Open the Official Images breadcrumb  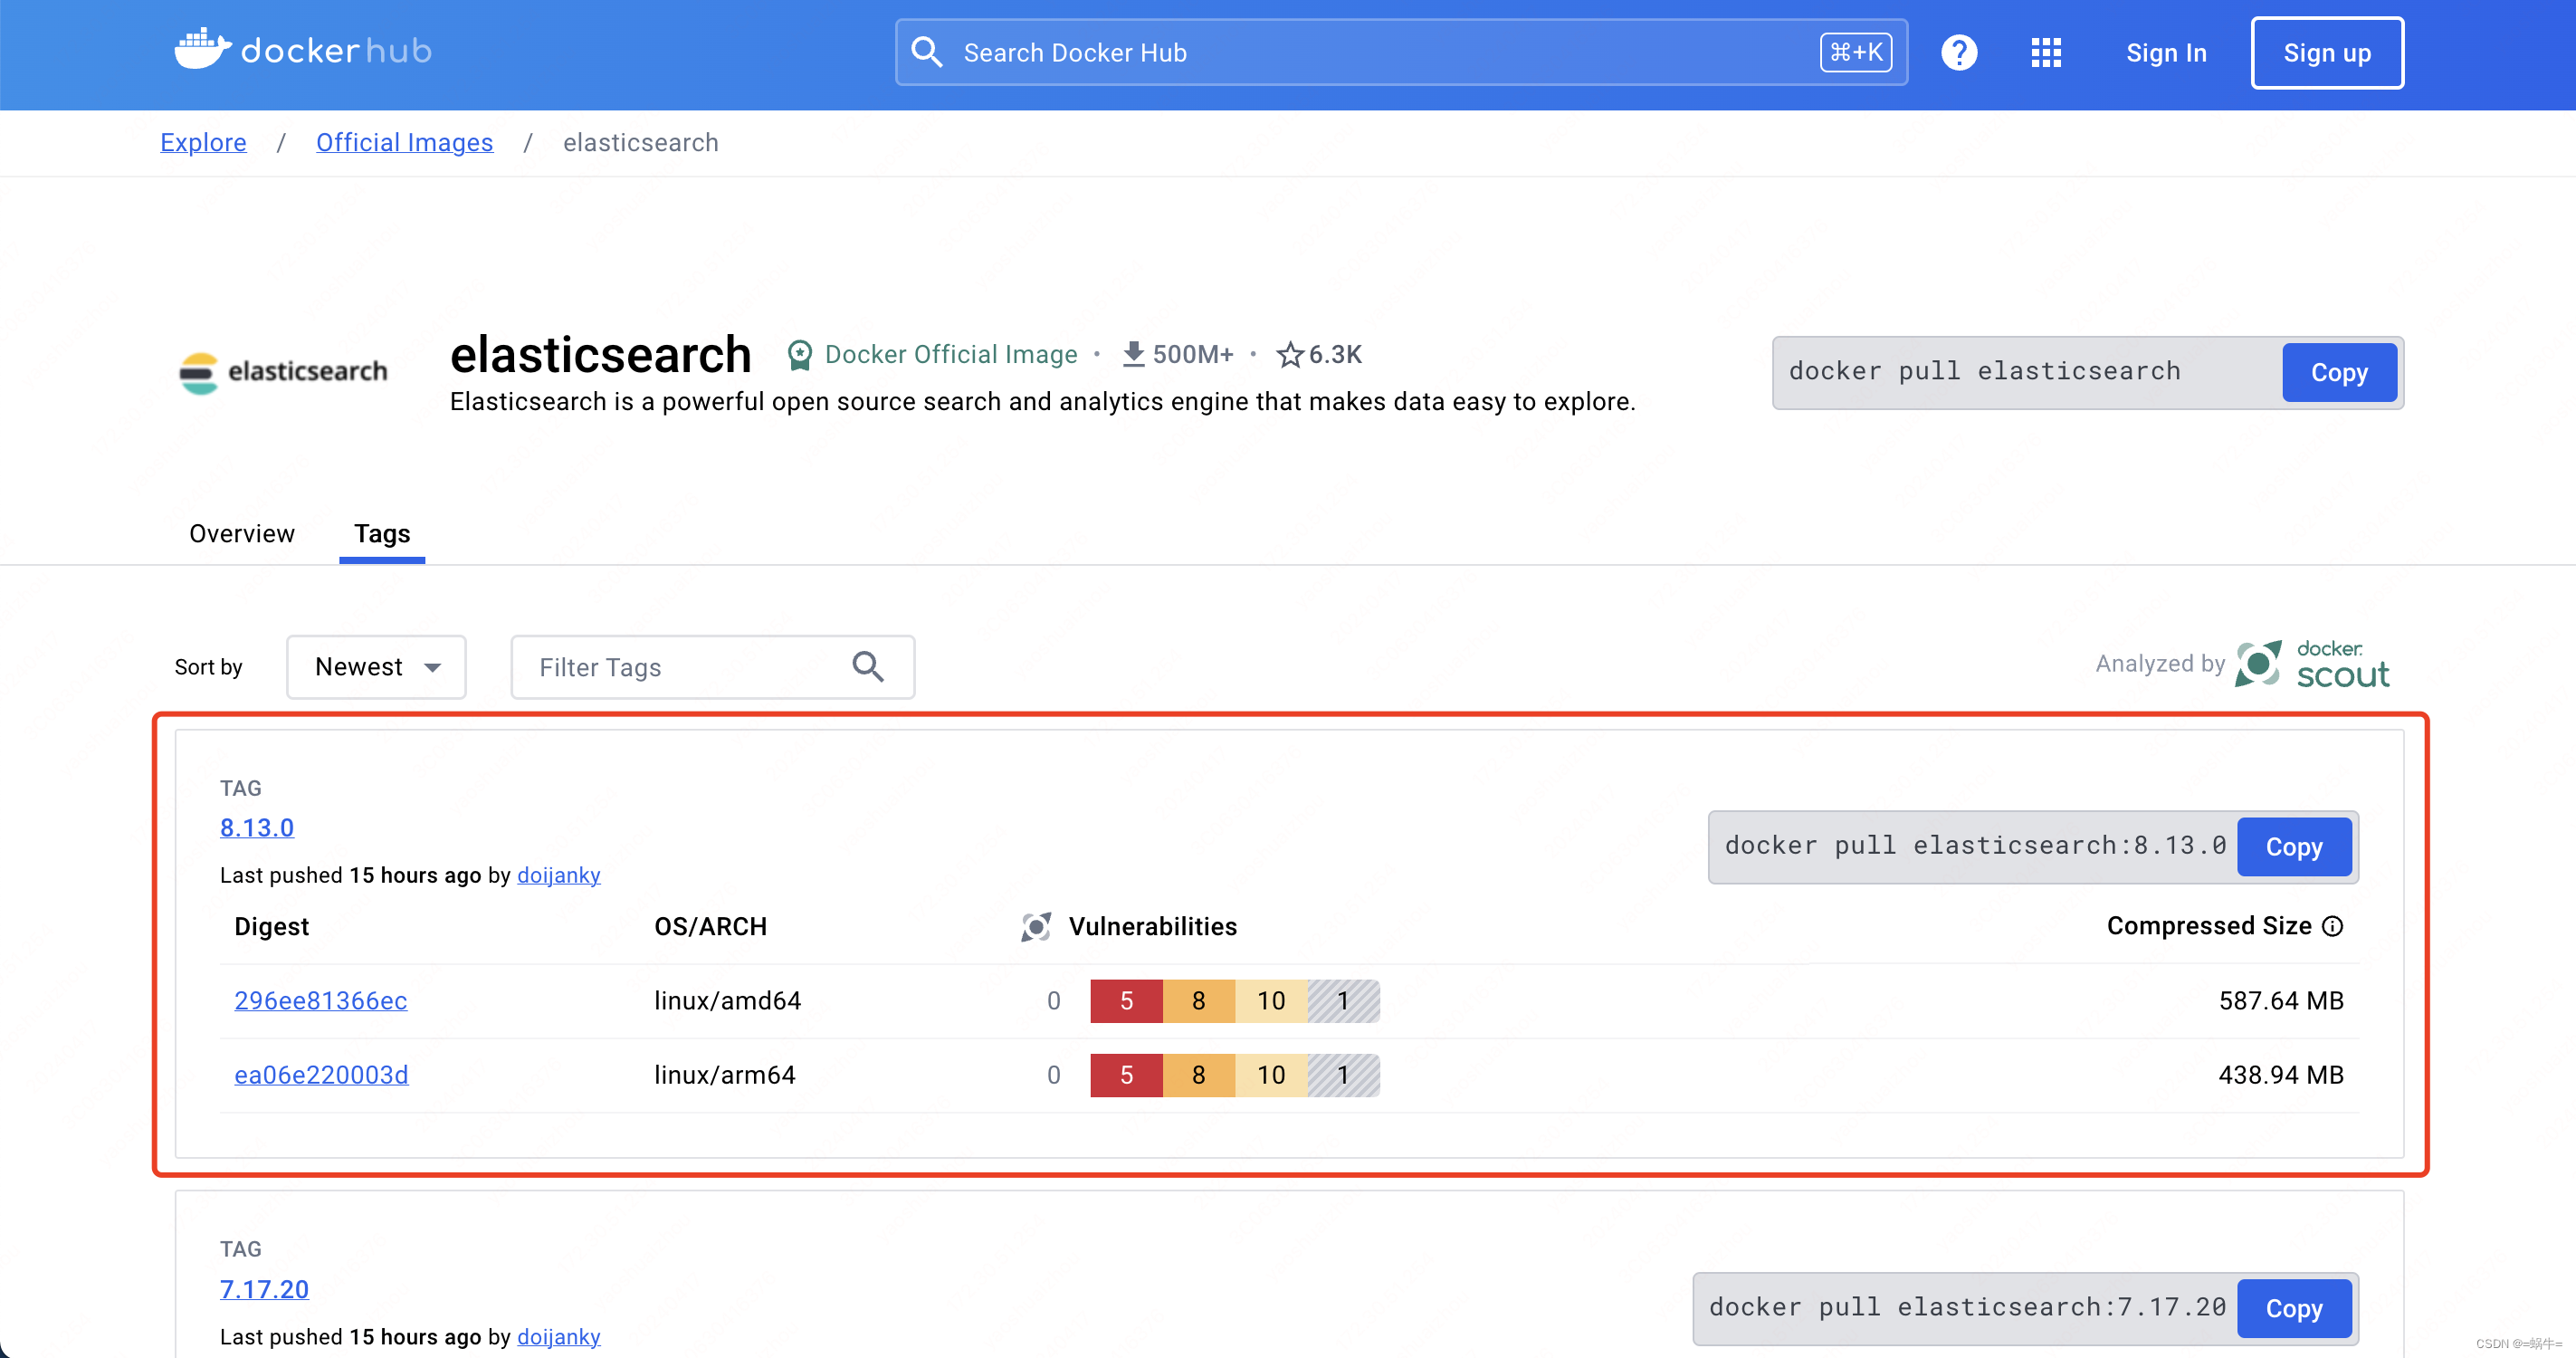[404, 143]
